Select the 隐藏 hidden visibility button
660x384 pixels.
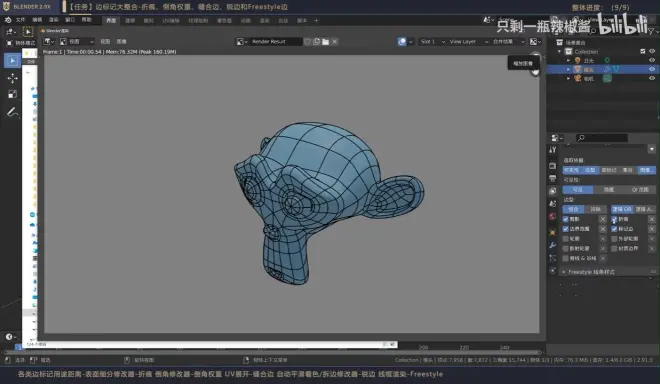click(609, 190)
